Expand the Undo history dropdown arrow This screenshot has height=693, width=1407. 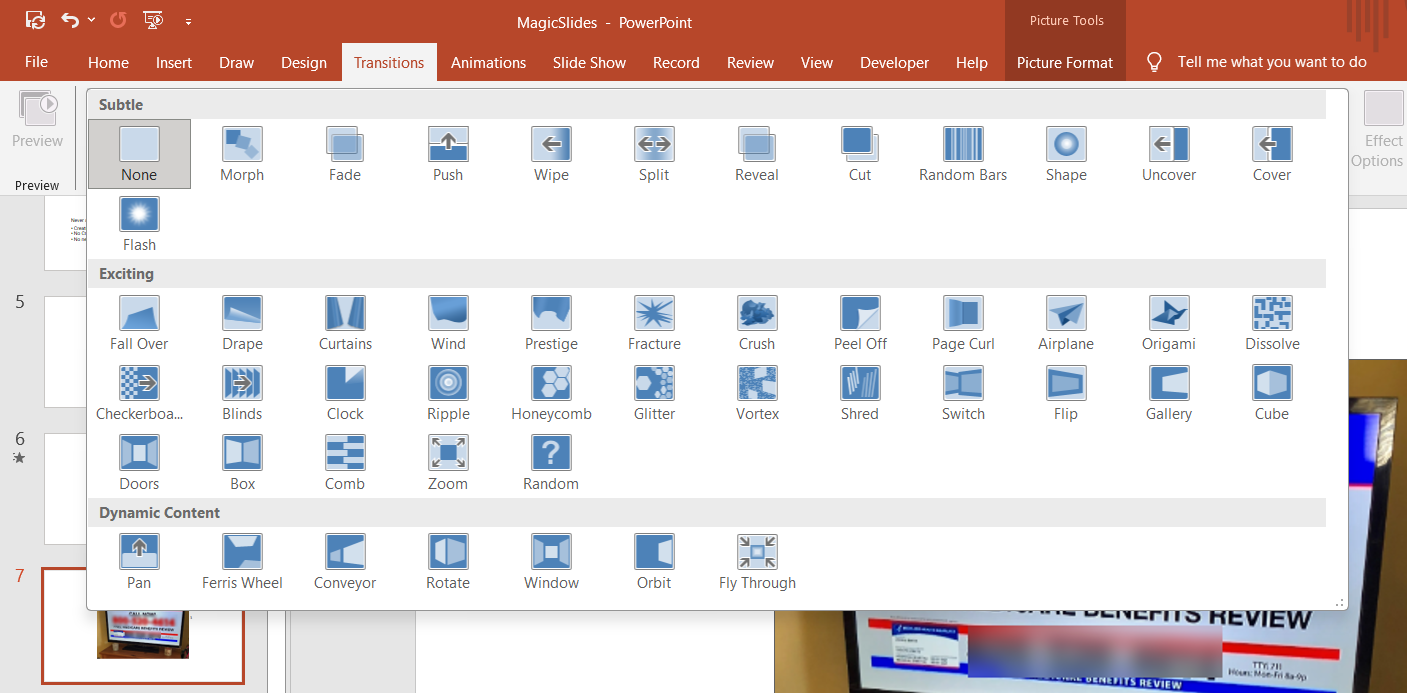92,21
